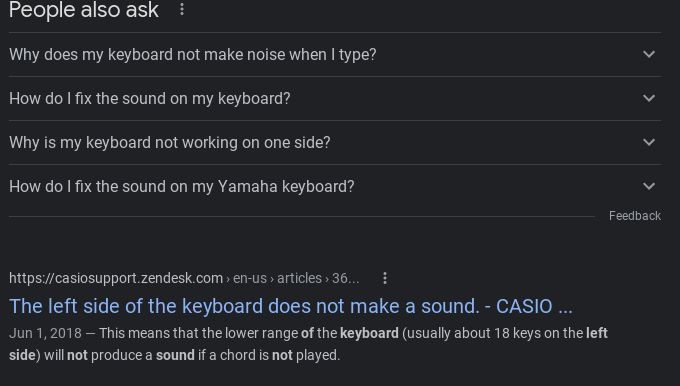Open the three-dot options beside the casiosupport URL

[x=385, y=278]
